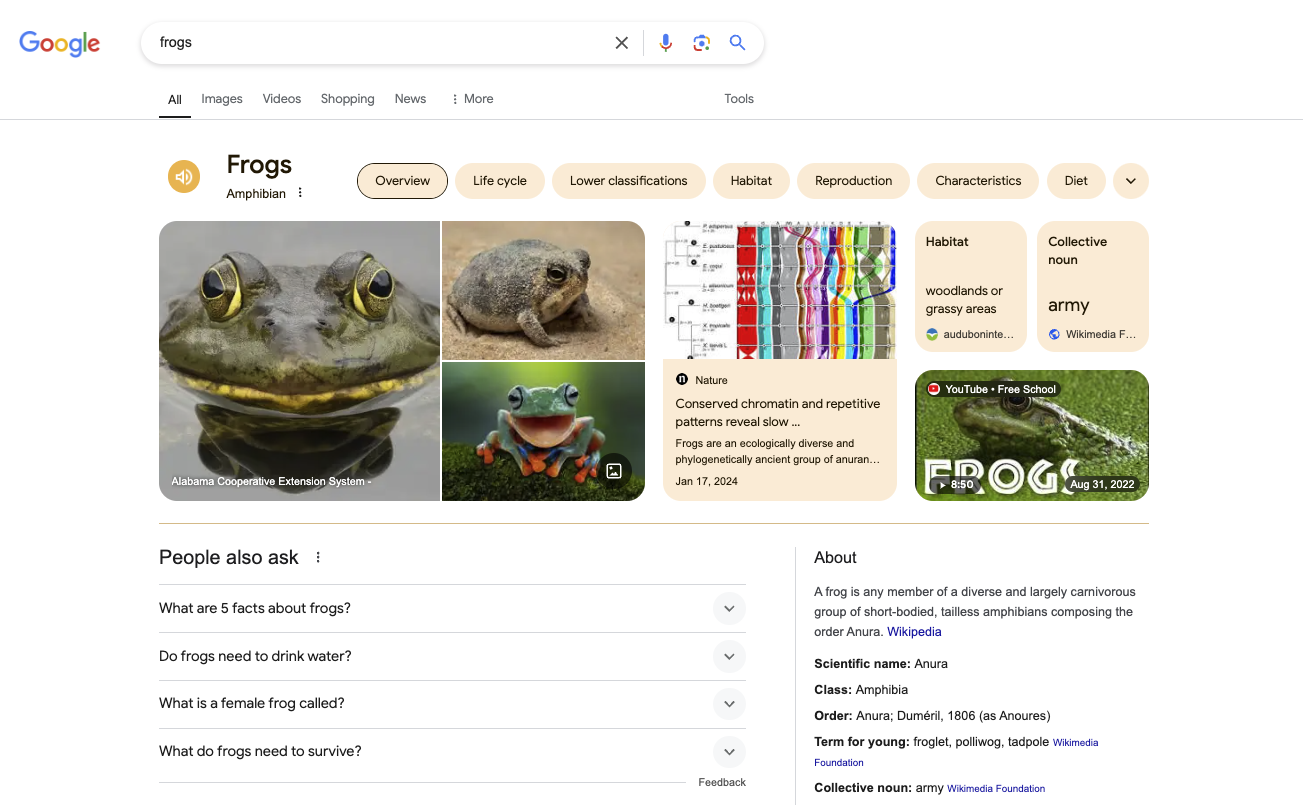Screen dimensions: 1303x805
Task: Open the three-dot menu beside Amphibian
Action: (302, 194)
